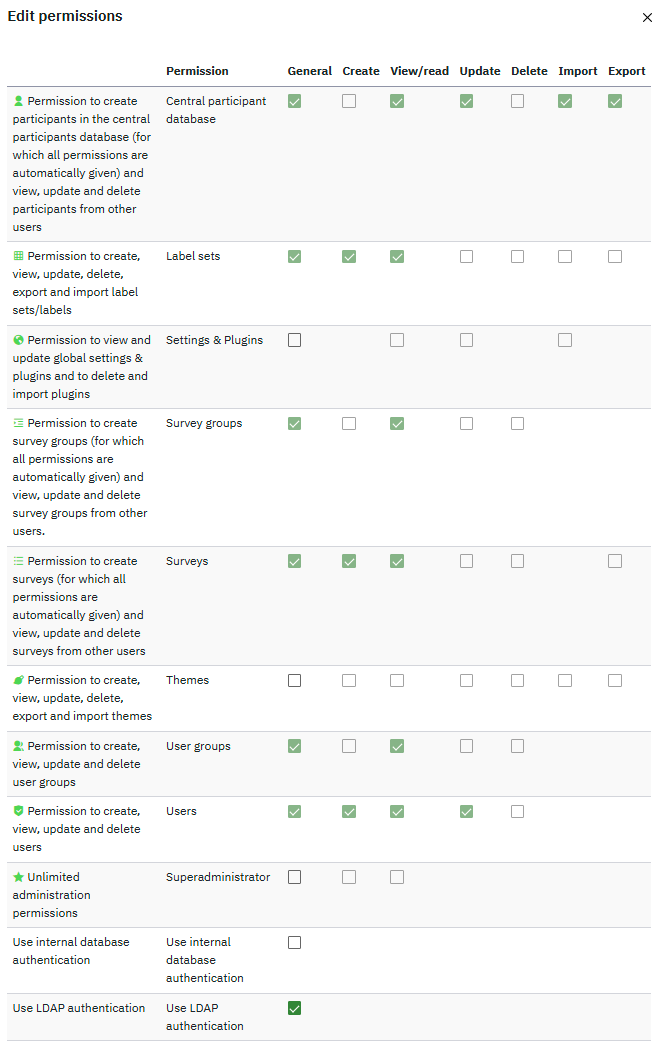
Task: Uncheck General permission for Label sets
Action: [294, 256]
